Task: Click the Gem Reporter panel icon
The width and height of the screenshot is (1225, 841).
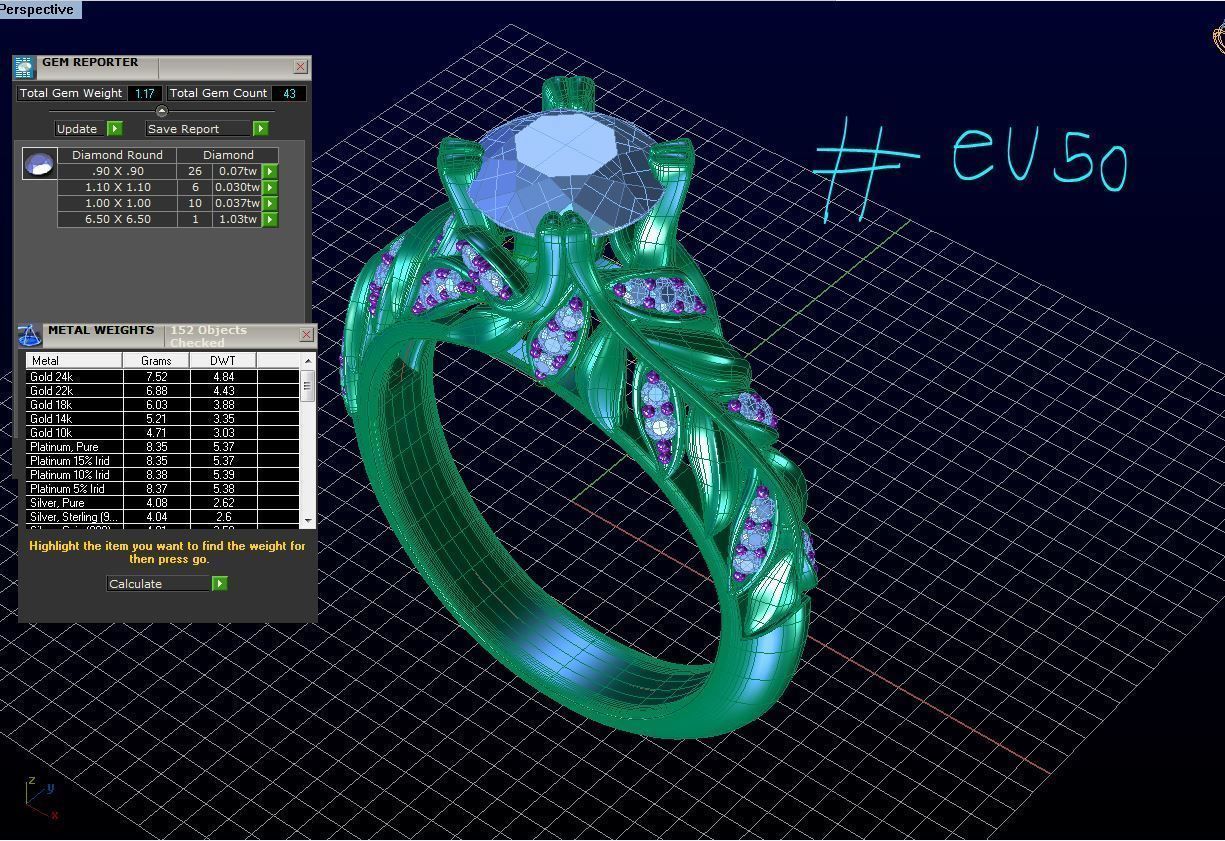Action: [25, 67]
